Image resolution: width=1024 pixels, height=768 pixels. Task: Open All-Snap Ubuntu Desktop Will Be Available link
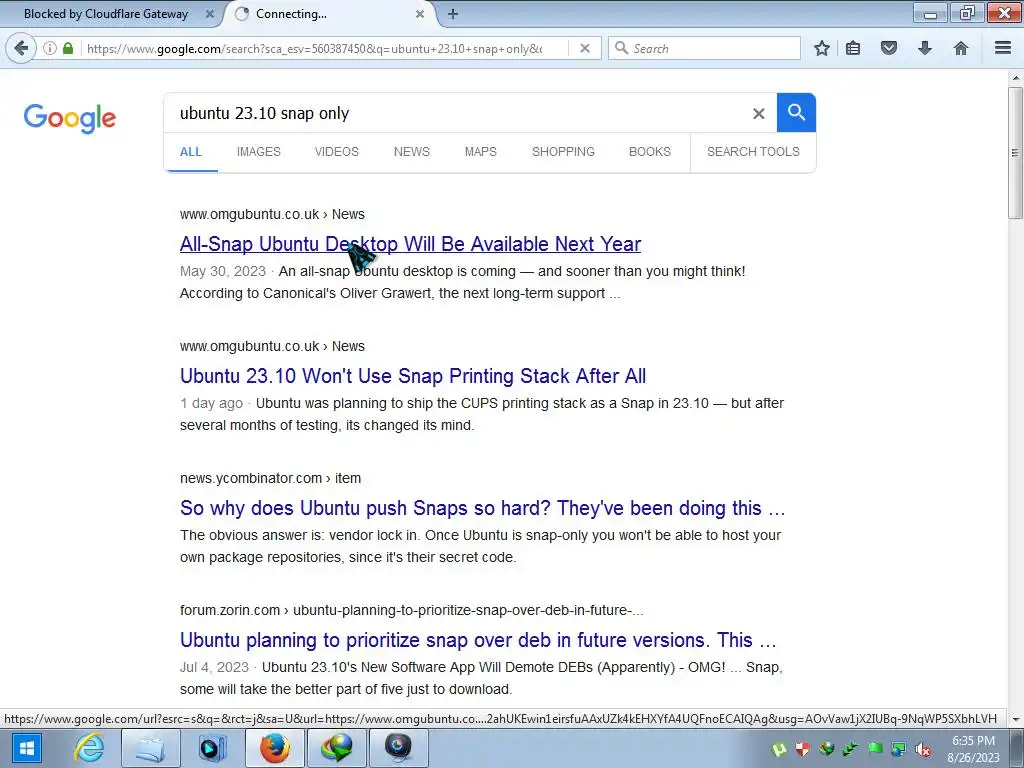tap(410, 244)
